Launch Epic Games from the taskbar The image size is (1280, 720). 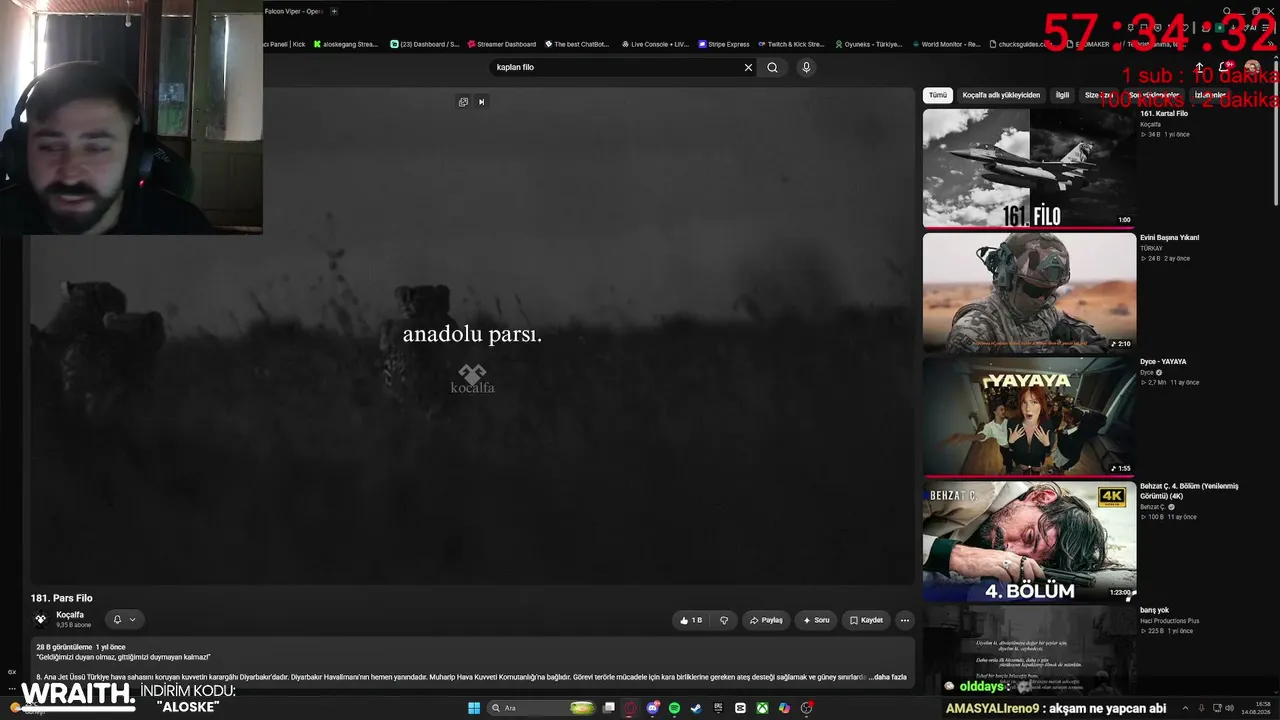coord(718,708)
